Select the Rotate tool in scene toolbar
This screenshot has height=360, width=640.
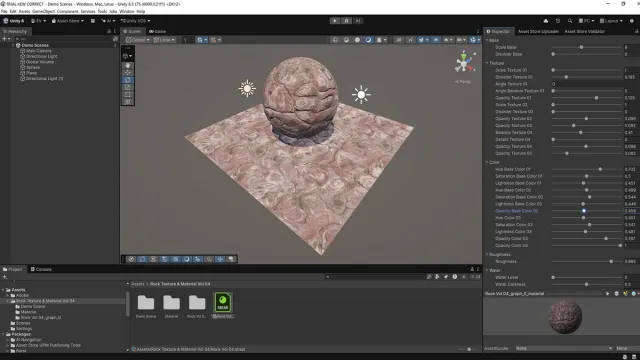(128, 80)
